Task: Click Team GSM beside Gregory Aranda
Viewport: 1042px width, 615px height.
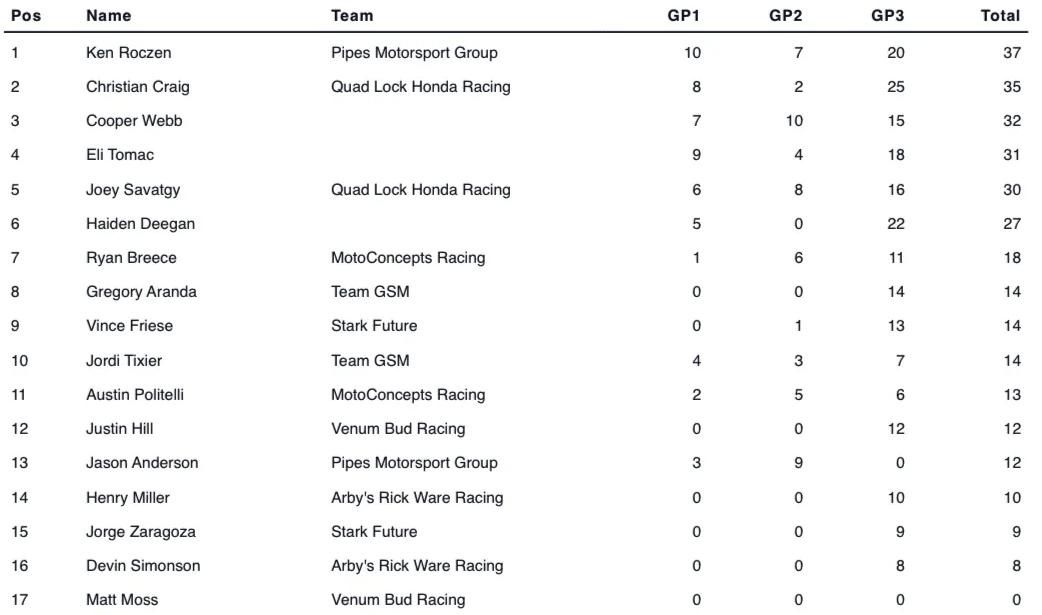Action: pyautogui.click(x=370, y=292)
